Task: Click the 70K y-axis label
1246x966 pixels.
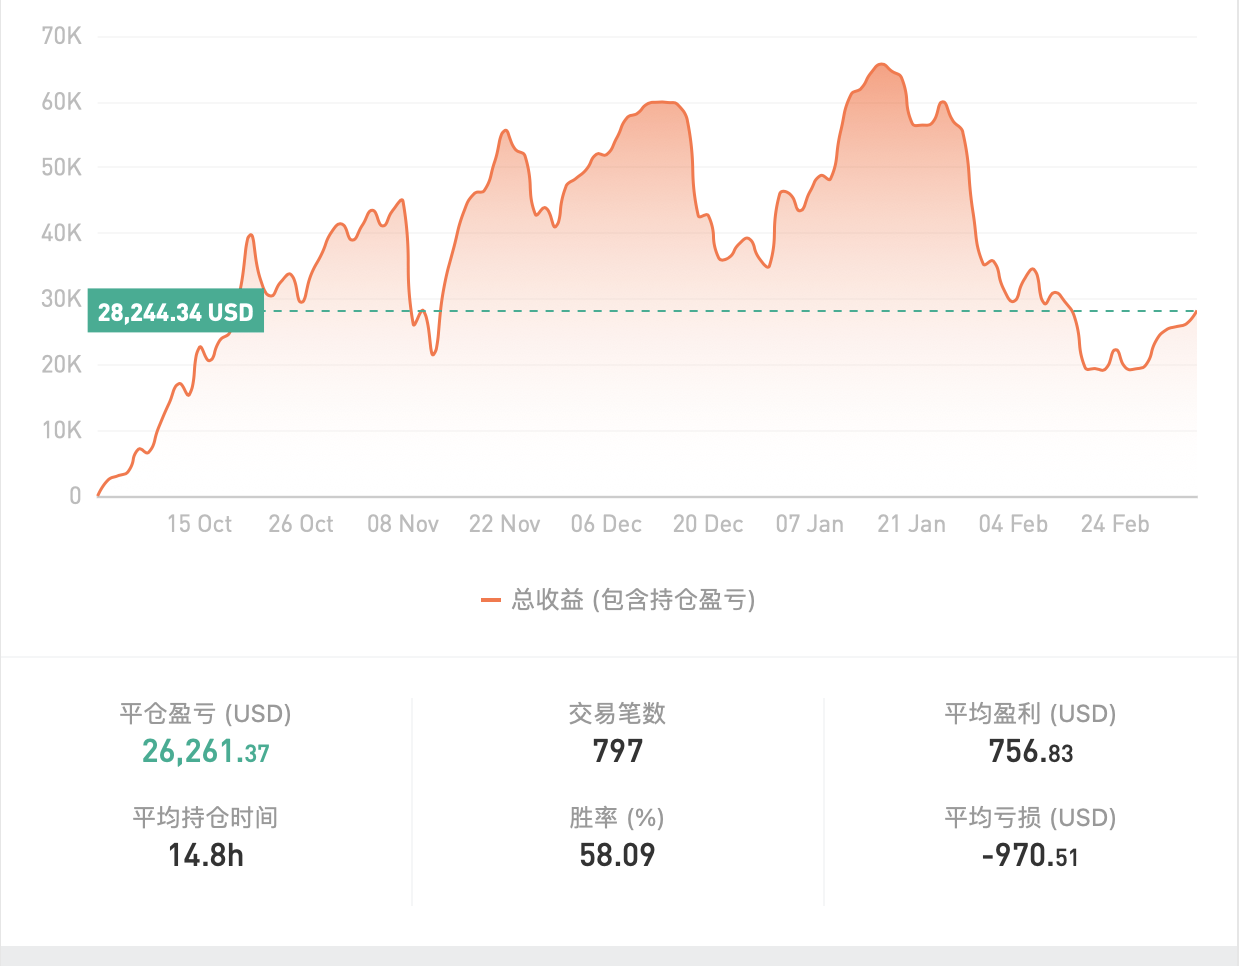Action: coord(62,36)
